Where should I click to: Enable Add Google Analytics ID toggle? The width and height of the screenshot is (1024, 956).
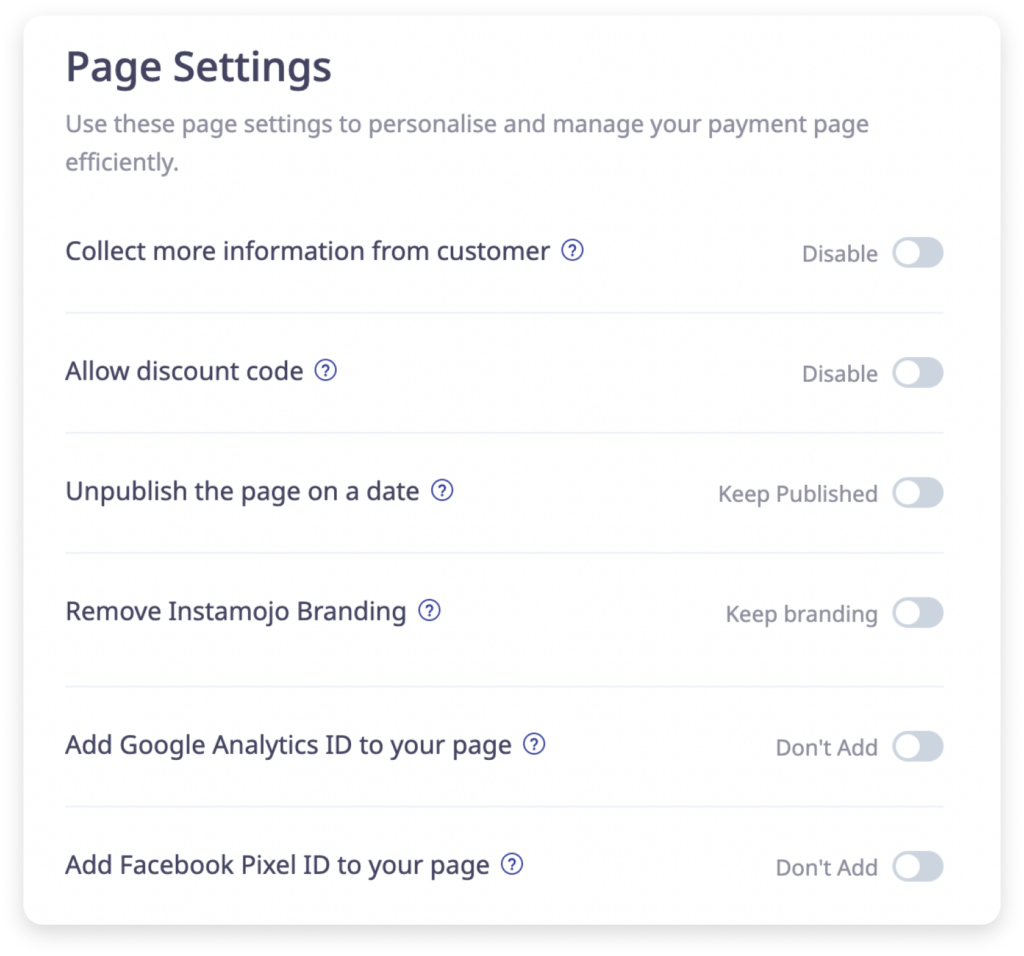click(917, 747)
